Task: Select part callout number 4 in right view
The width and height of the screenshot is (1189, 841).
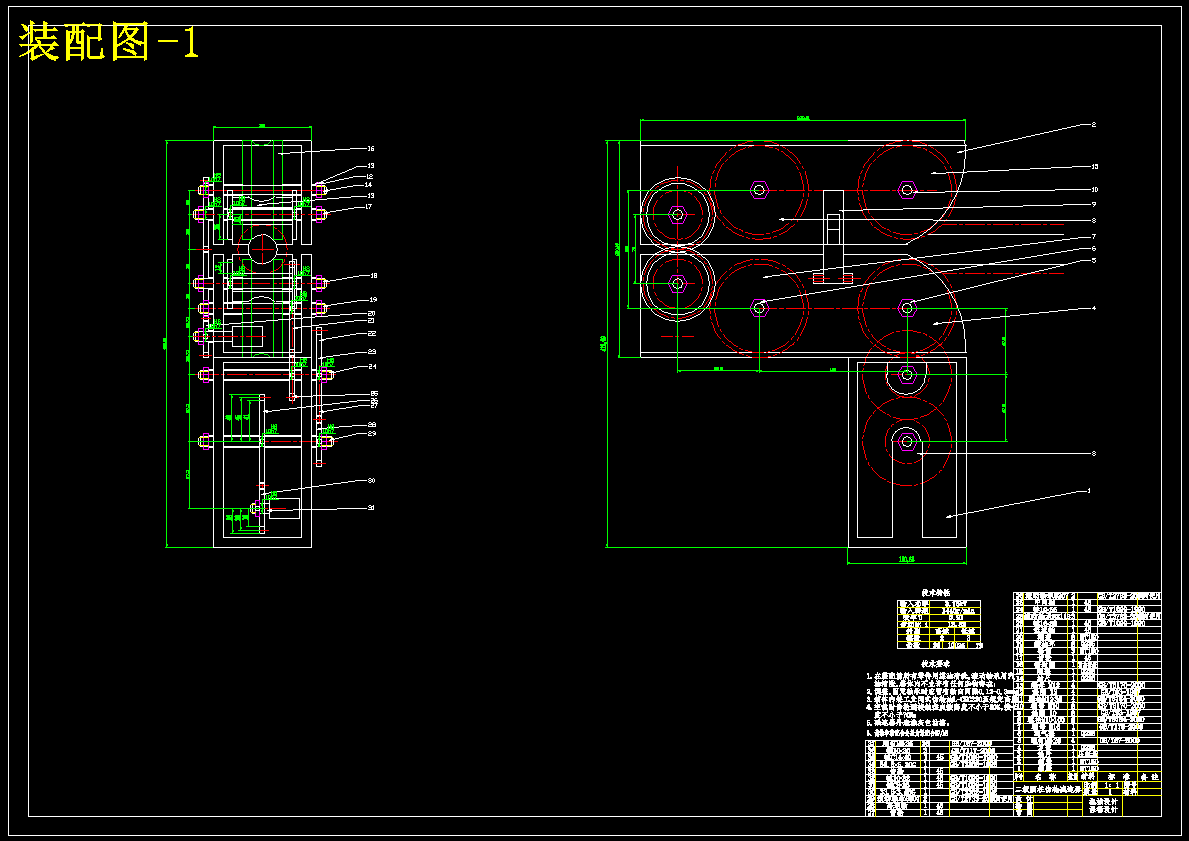Action: tap(1093, 309)
